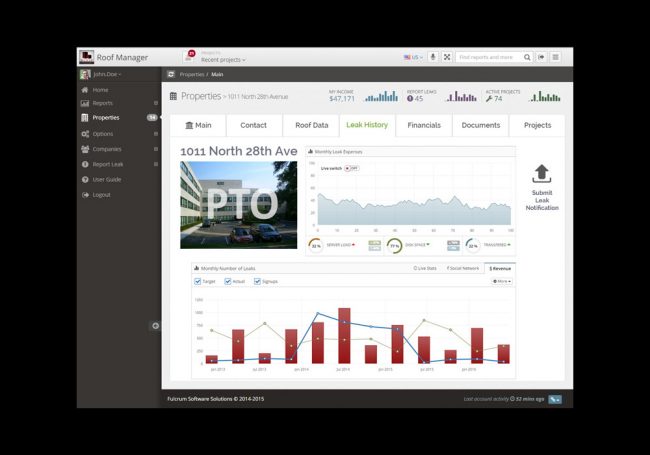Switch to the Financials tab
This screenshot has height=455, width=650.
(x=424, y=125)
